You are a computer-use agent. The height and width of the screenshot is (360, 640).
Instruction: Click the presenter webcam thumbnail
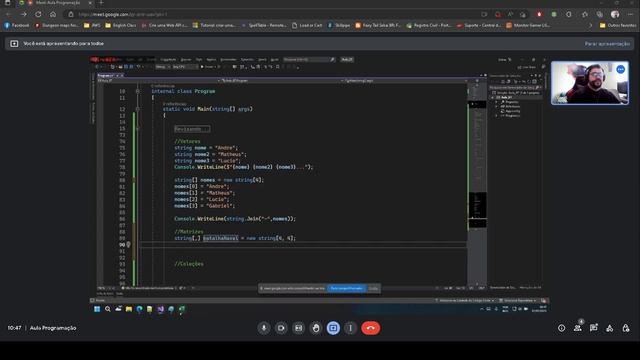click(590, 83)
